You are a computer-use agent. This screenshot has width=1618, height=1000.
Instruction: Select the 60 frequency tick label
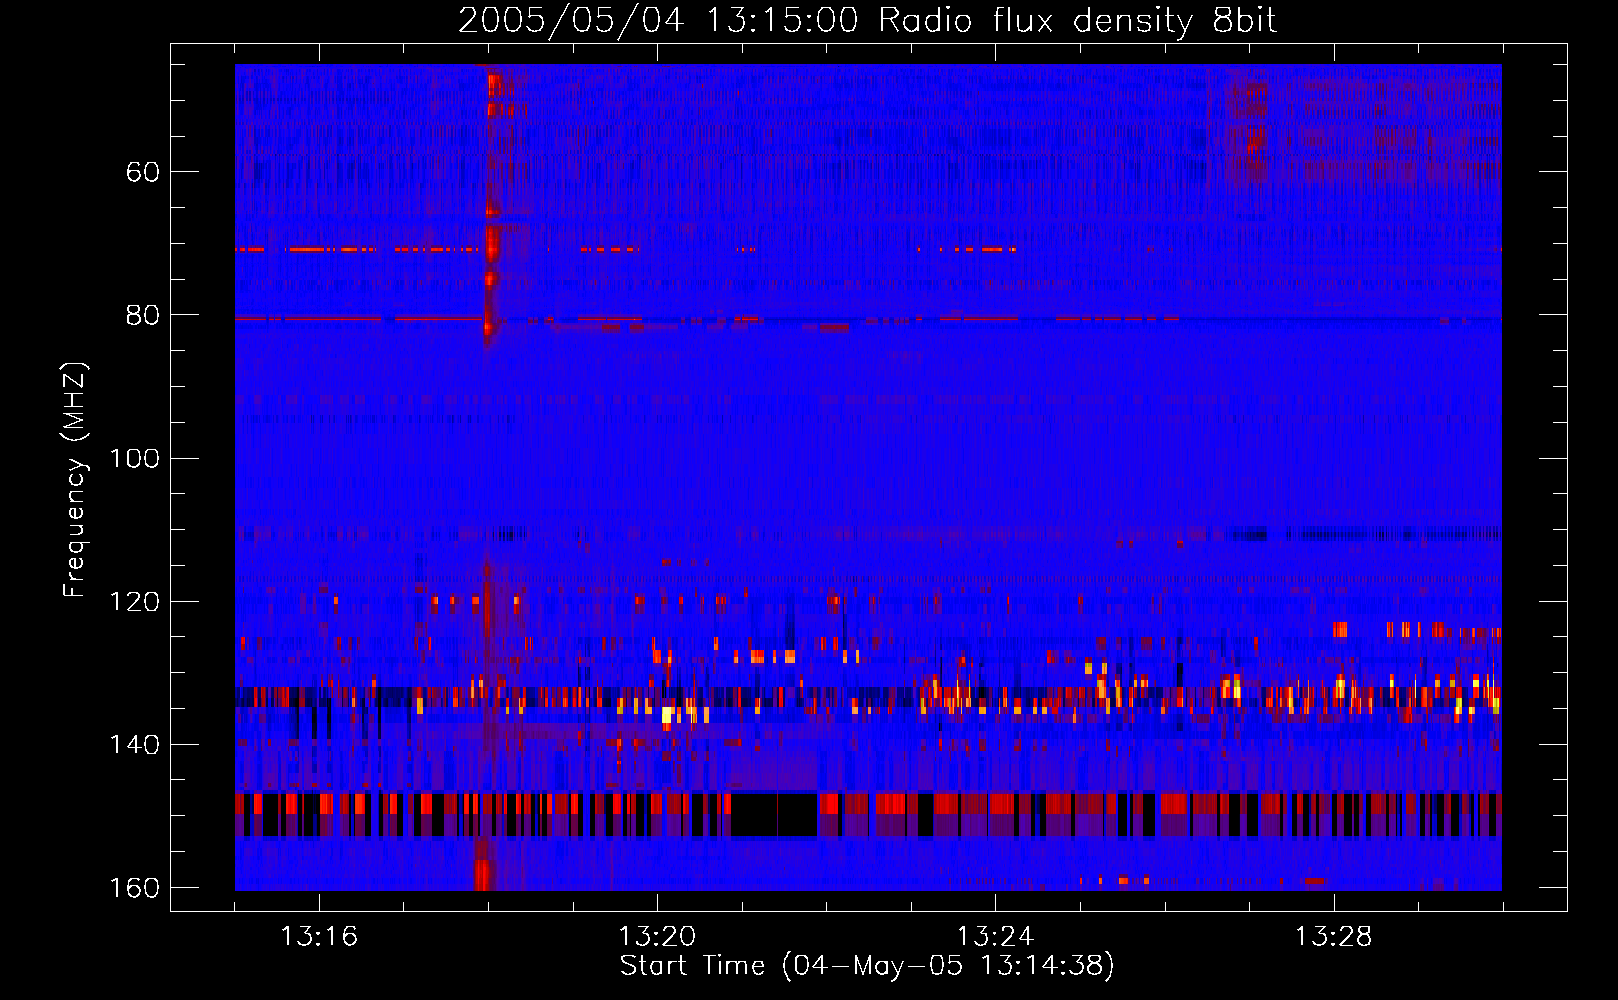coord(143,172)
